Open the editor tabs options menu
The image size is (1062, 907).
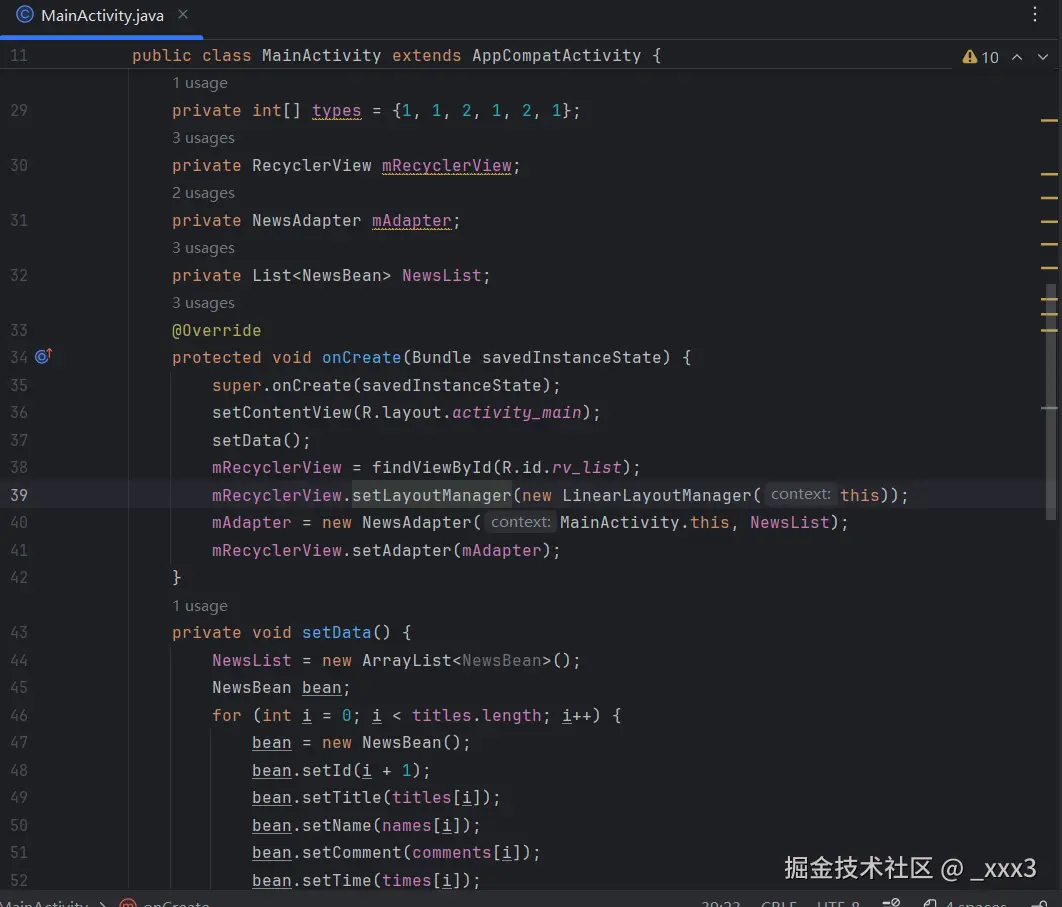1034,14
